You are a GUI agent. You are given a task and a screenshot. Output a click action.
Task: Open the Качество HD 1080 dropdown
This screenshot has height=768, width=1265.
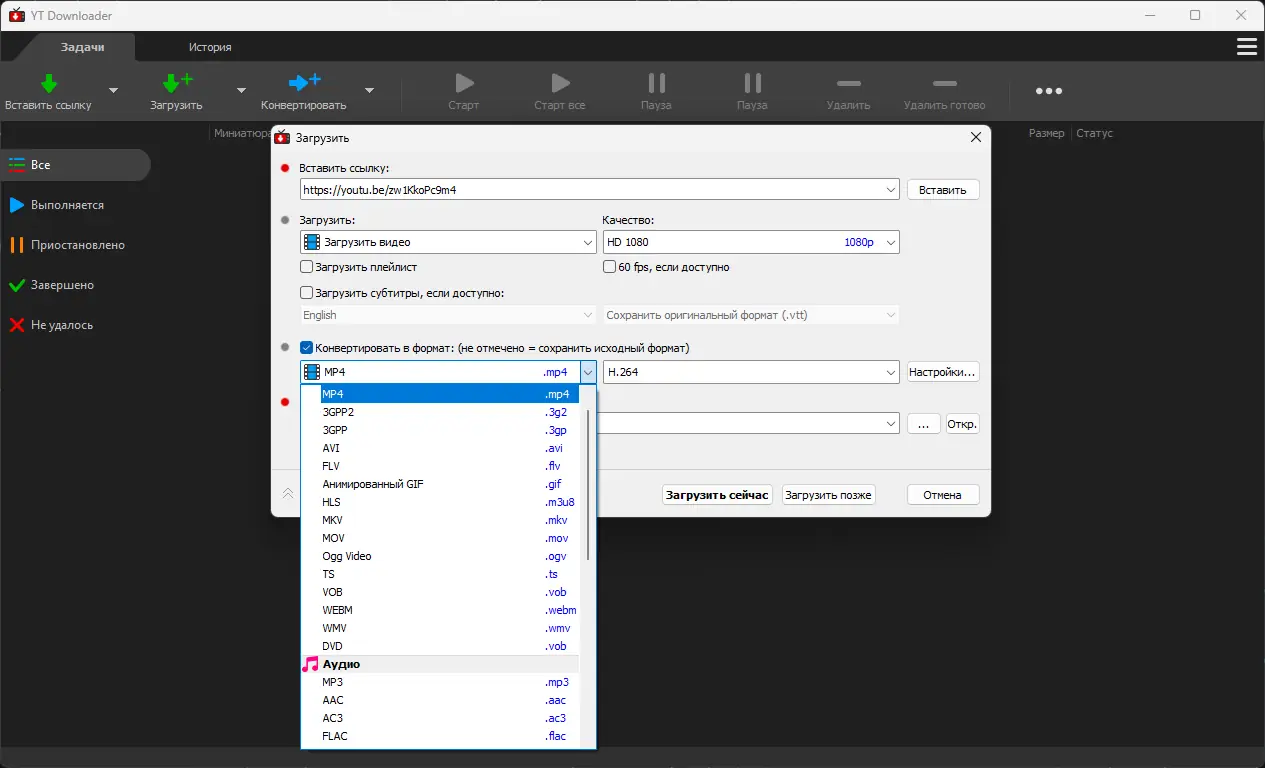(x=888, y=241)
